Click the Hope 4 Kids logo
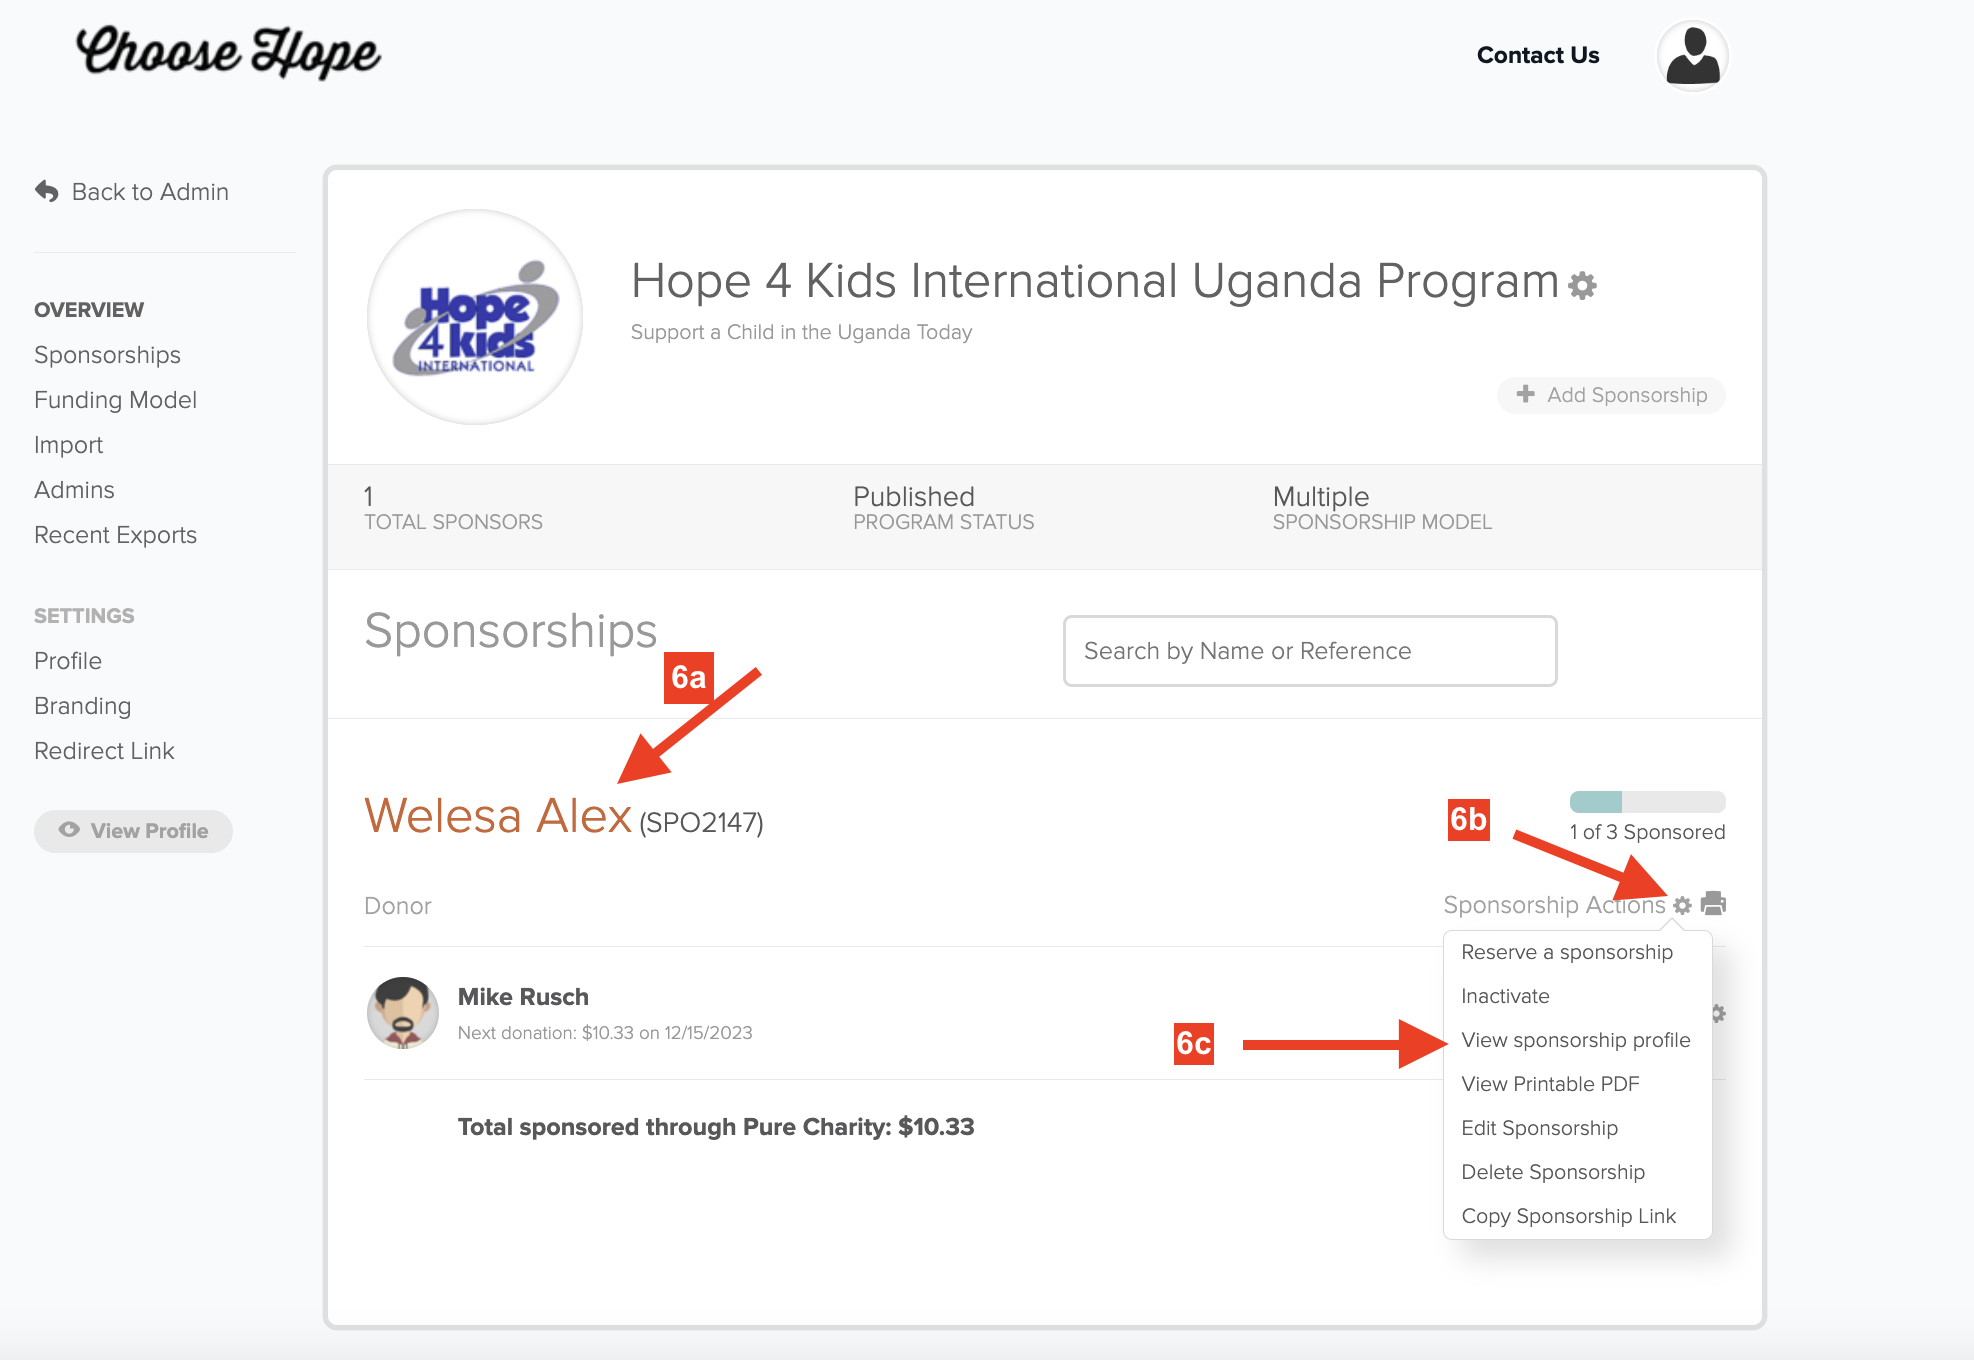This screenshot has height=1360, width=1974. (x=475, y=317)
